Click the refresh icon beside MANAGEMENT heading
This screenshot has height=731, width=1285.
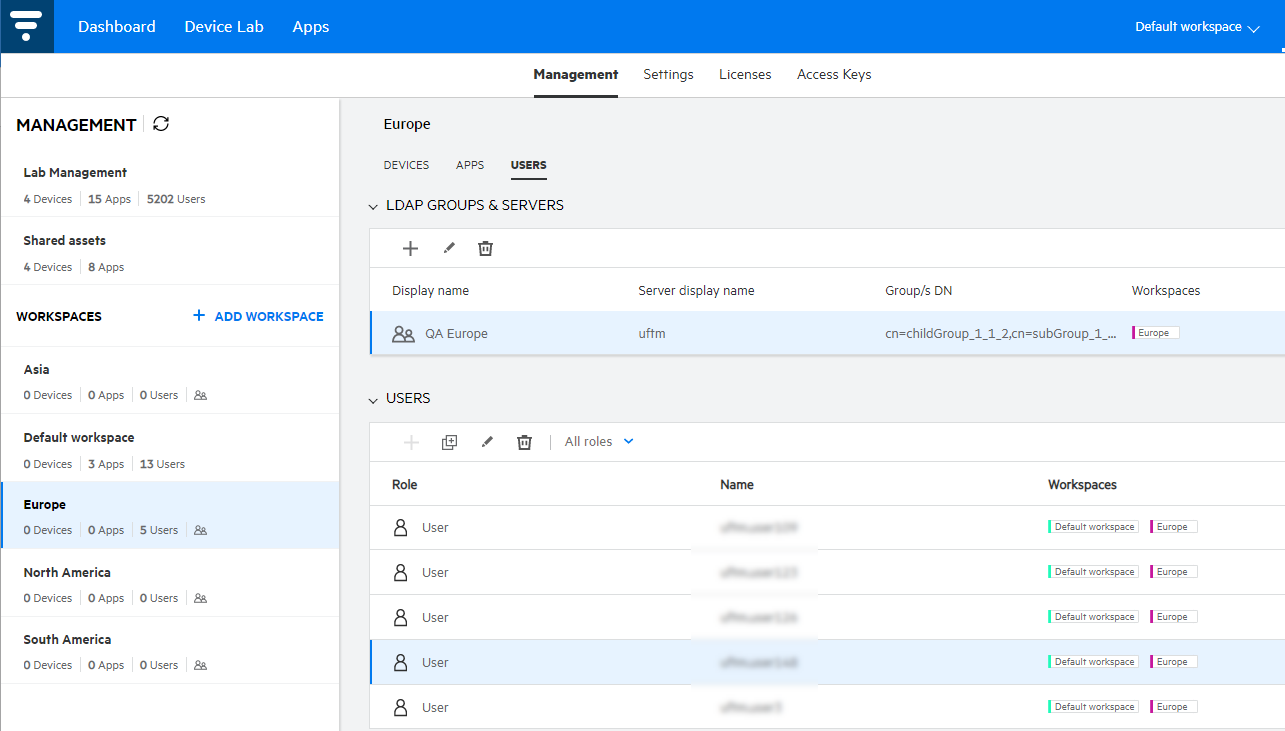161,124
